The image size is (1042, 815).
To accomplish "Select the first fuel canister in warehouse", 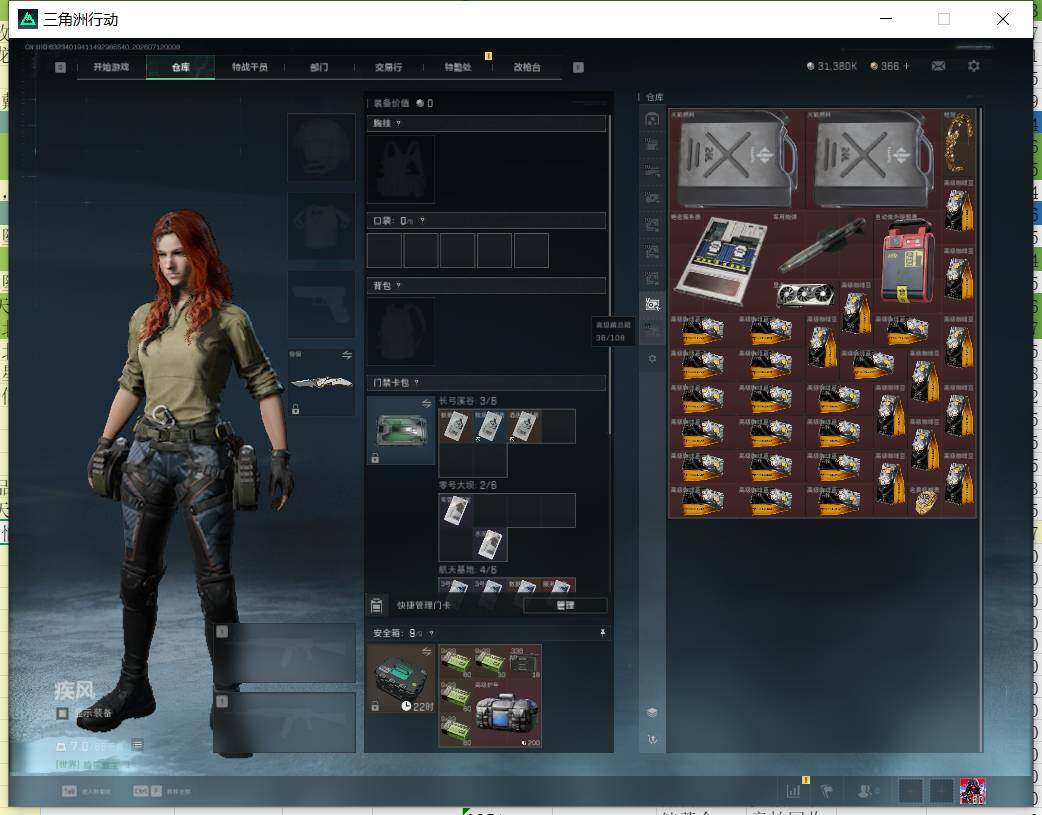I will click(736, 160).
